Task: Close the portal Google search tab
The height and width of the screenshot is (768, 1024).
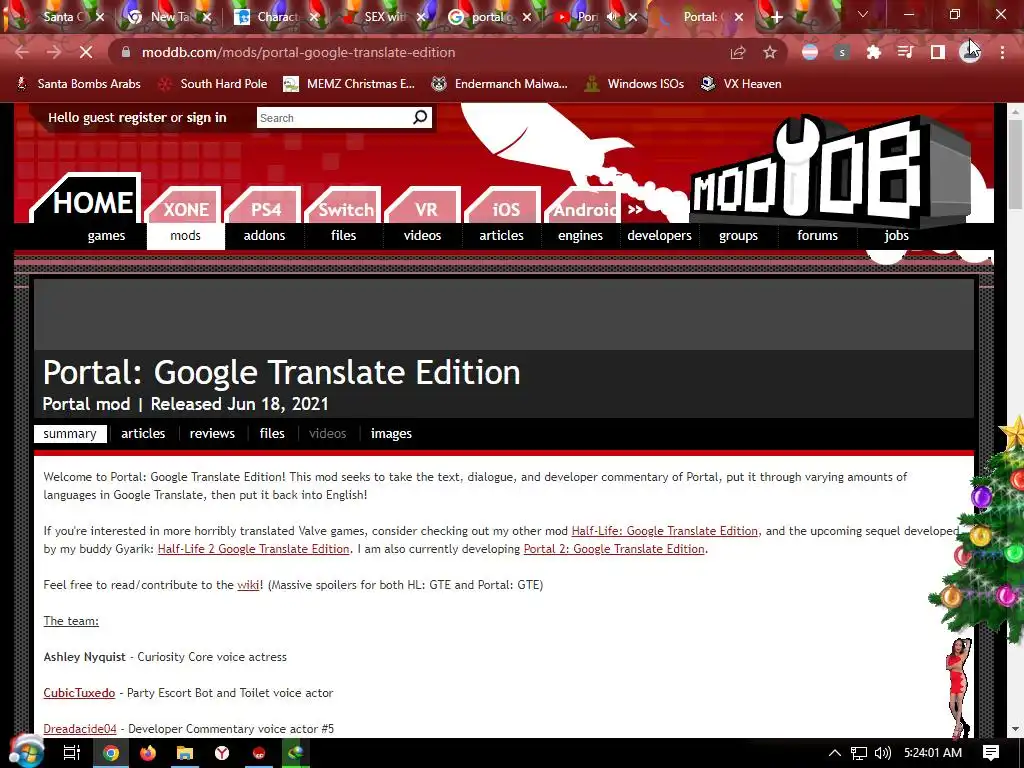Action: tap(527, 17)
